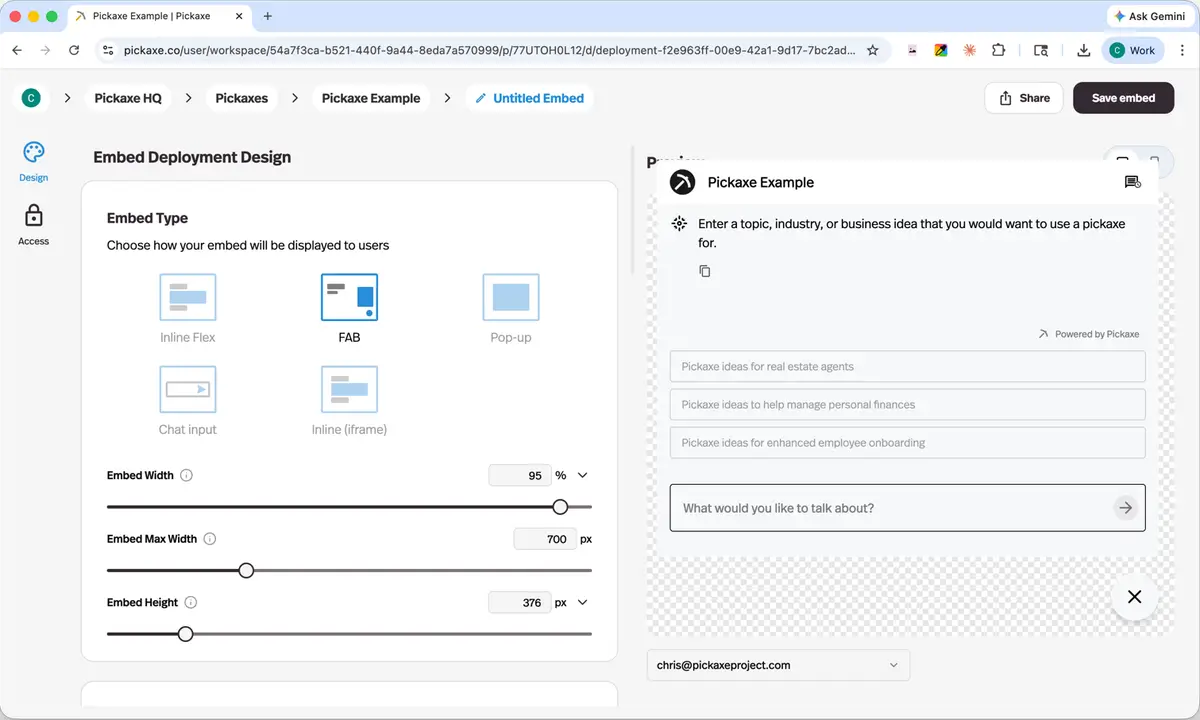Screen dimensions: 1200x720
Task: Show info for Embed Width
Action: (x=186, y=476)
